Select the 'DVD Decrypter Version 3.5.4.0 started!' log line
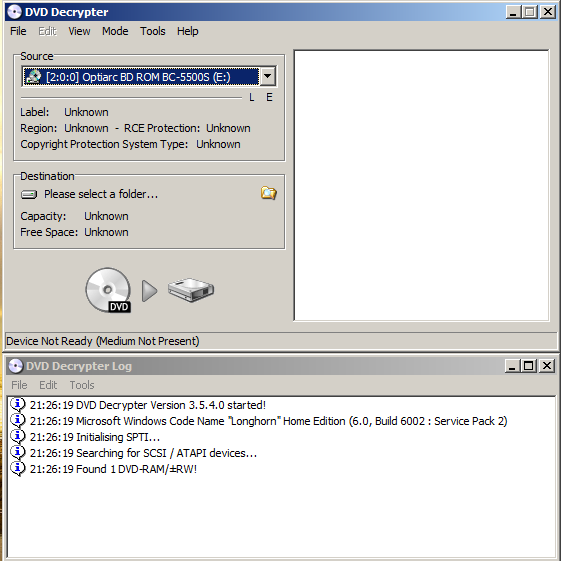This screenshot has width=561, height=561. (x=148, y=405)
